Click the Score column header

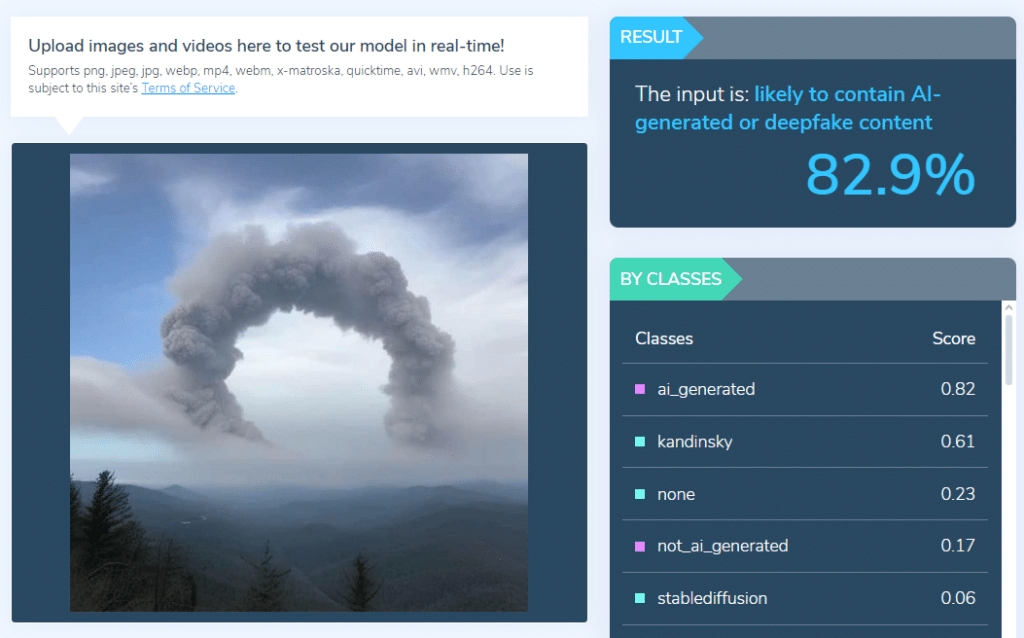pyautogui.click(x=953, y=338)
